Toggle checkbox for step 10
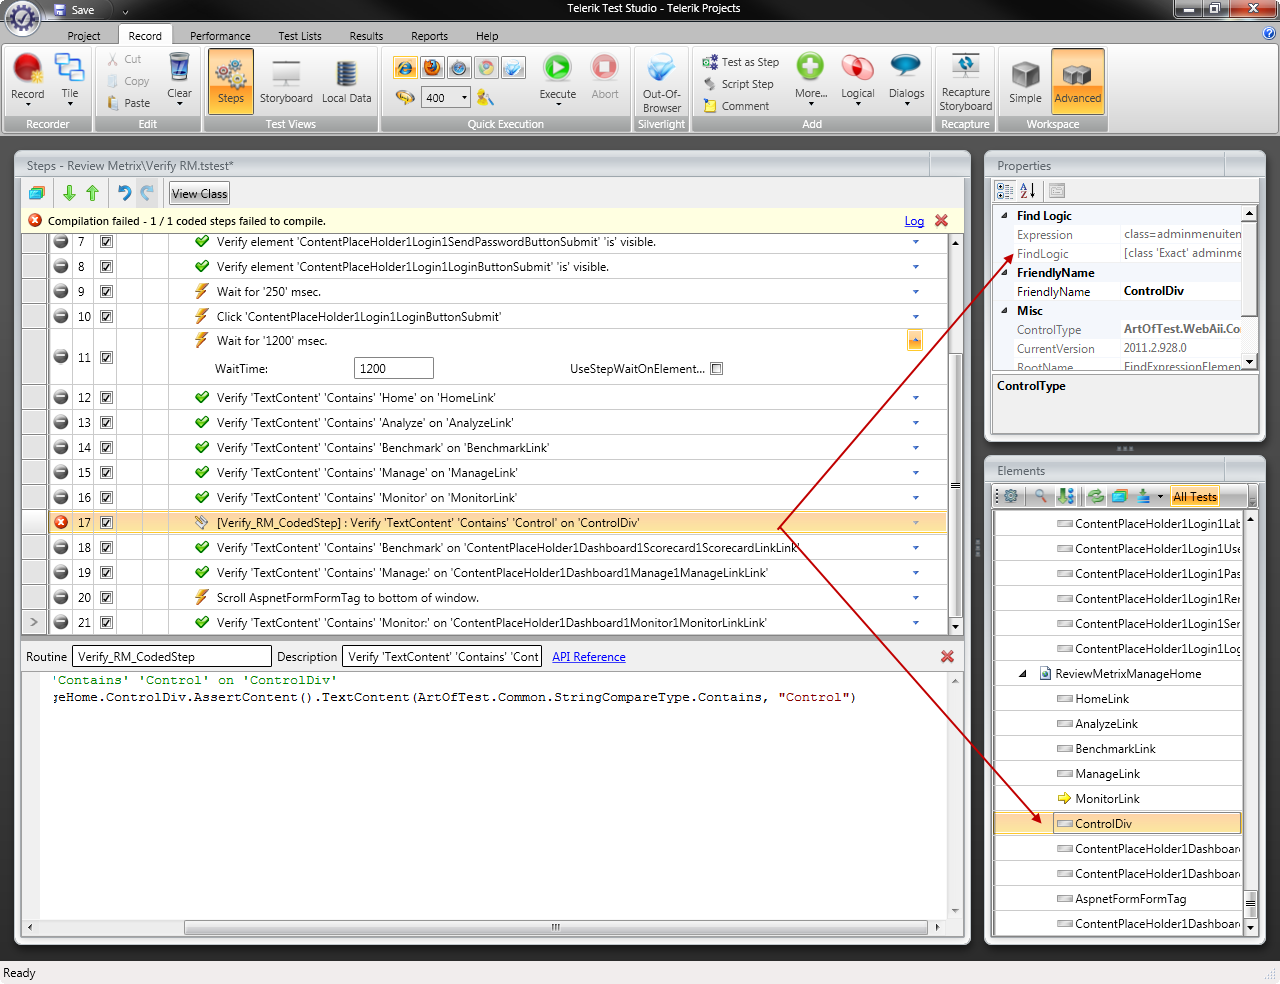The width and height of the screenshot is (1280, 984). click(x=106, y=317)
